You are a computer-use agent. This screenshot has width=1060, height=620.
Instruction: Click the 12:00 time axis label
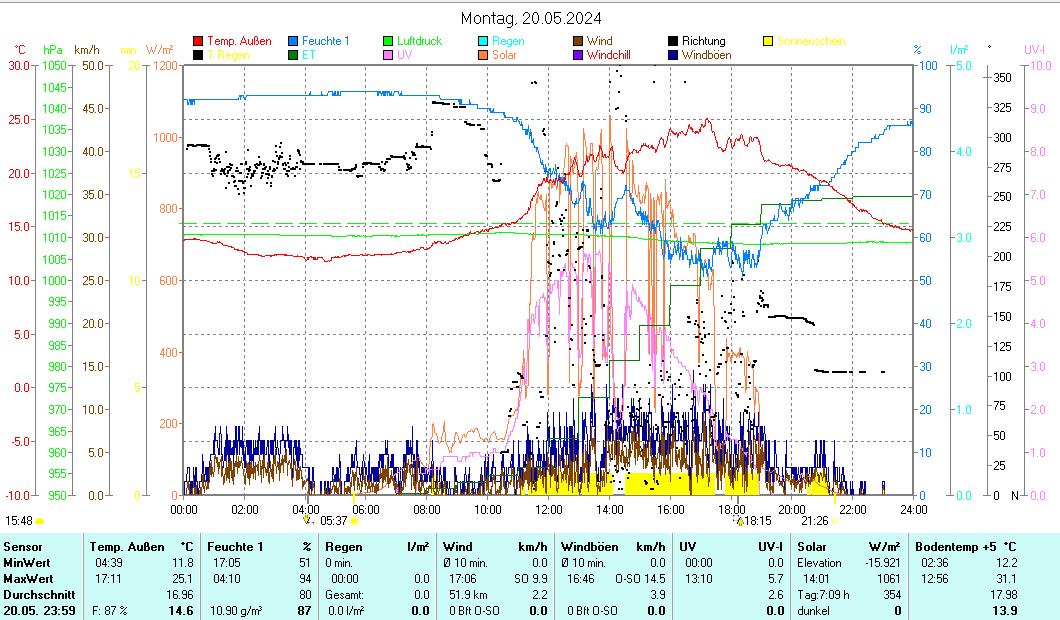pyautogui.click(x=549, y=509)
